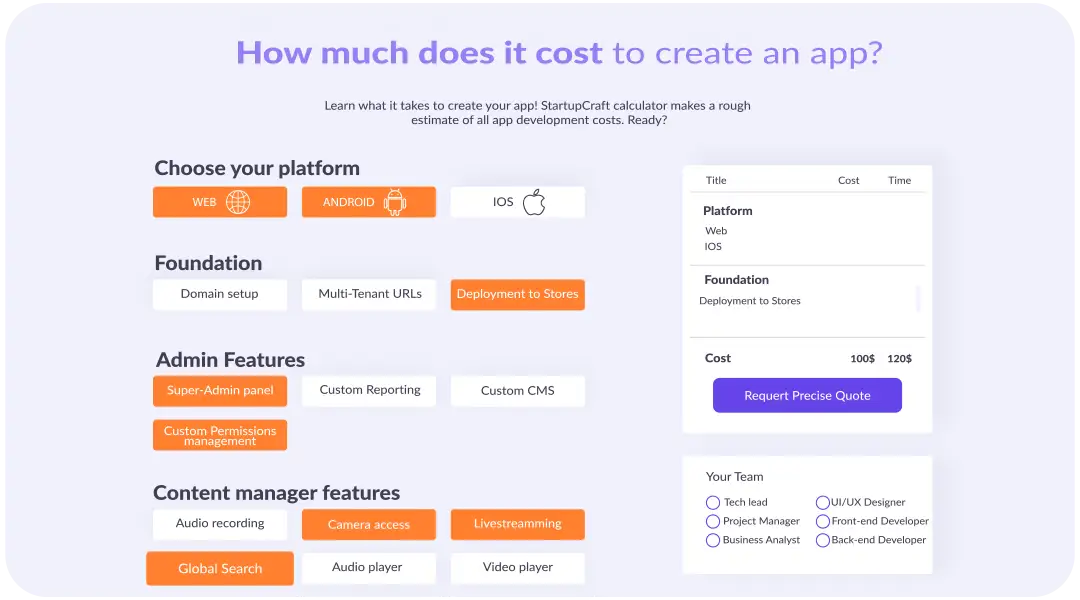
Task: Disable Custom Permissions management
Action: (219, 435)
